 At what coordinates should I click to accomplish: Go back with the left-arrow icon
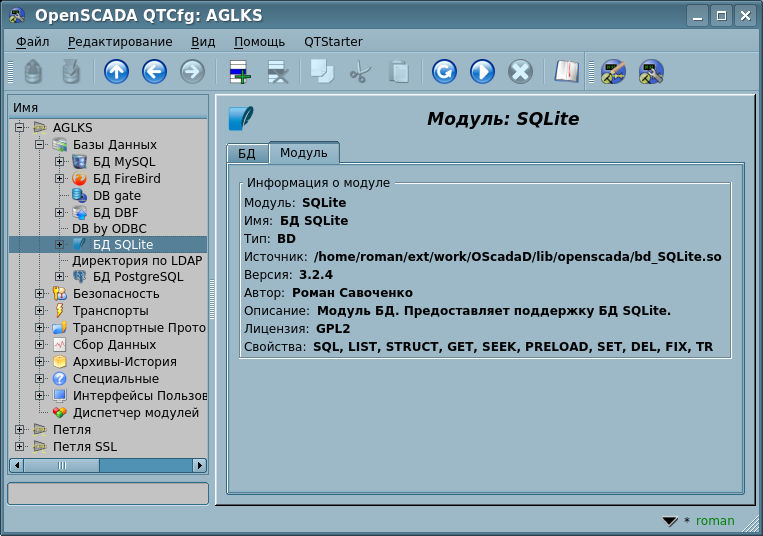point(154,72)
